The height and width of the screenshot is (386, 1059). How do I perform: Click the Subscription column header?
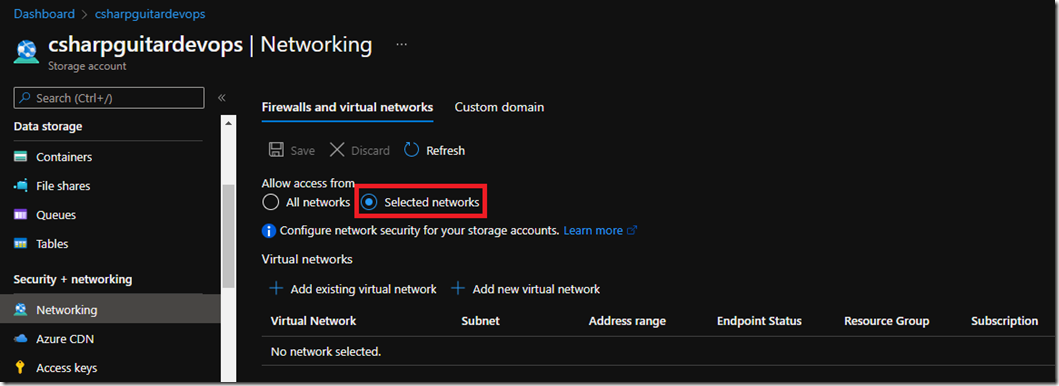coord(1004,321)
